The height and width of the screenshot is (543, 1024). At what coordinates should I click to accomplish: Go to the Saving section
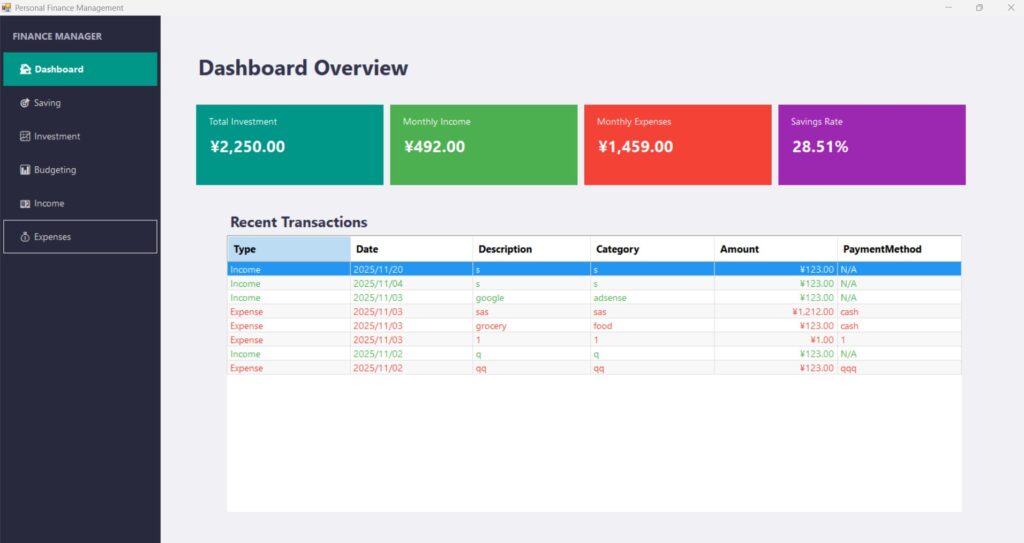click(80, 103)
